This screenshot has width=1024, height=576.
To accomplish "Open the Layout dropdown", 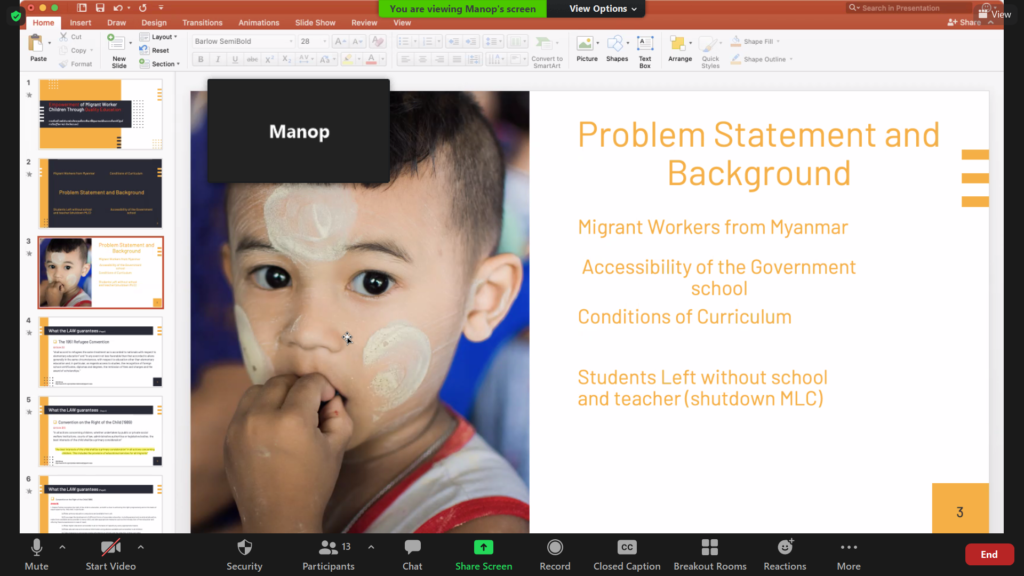I will pos(158,37).
